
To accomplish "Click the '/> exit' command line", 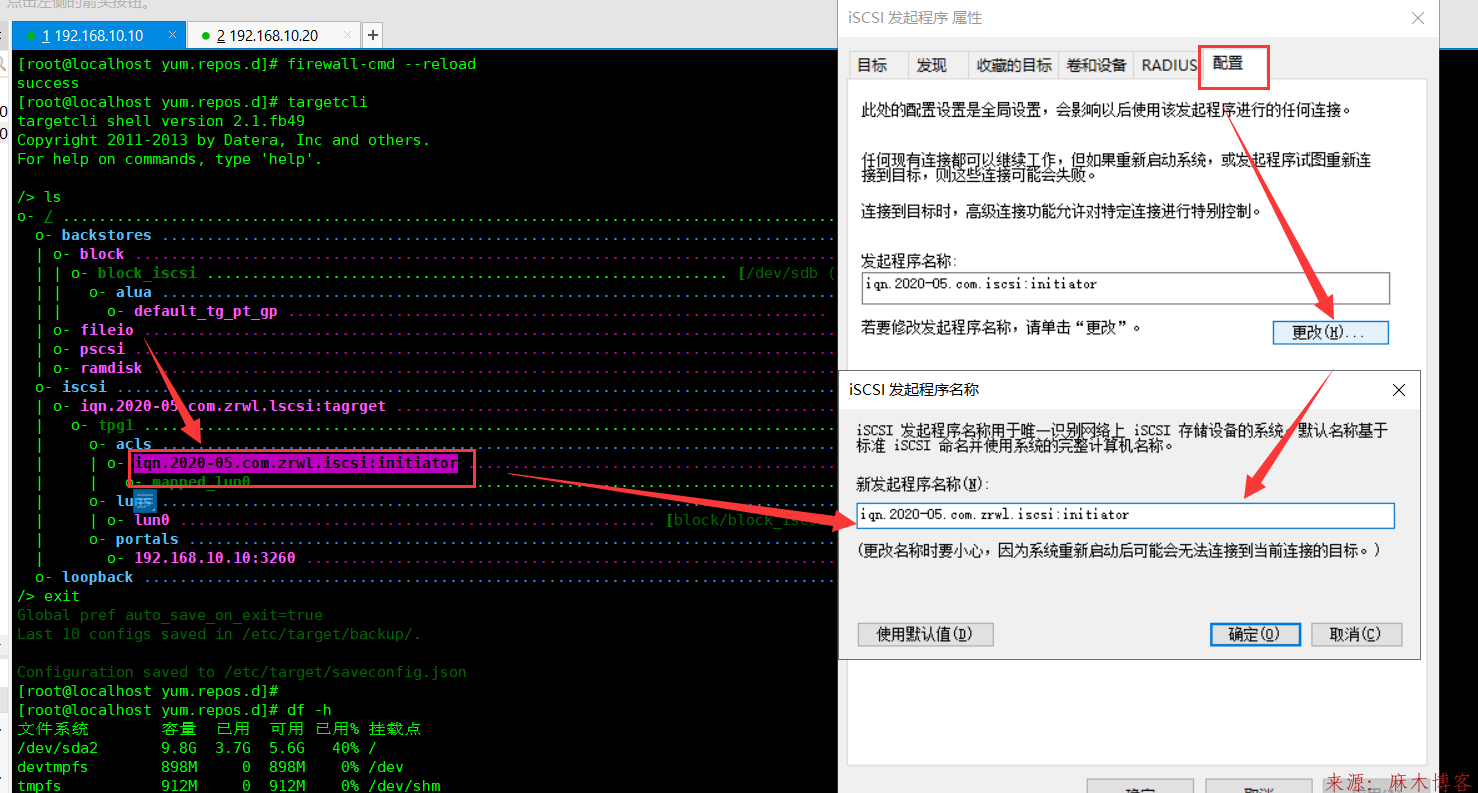I will [x=48, y=596].
